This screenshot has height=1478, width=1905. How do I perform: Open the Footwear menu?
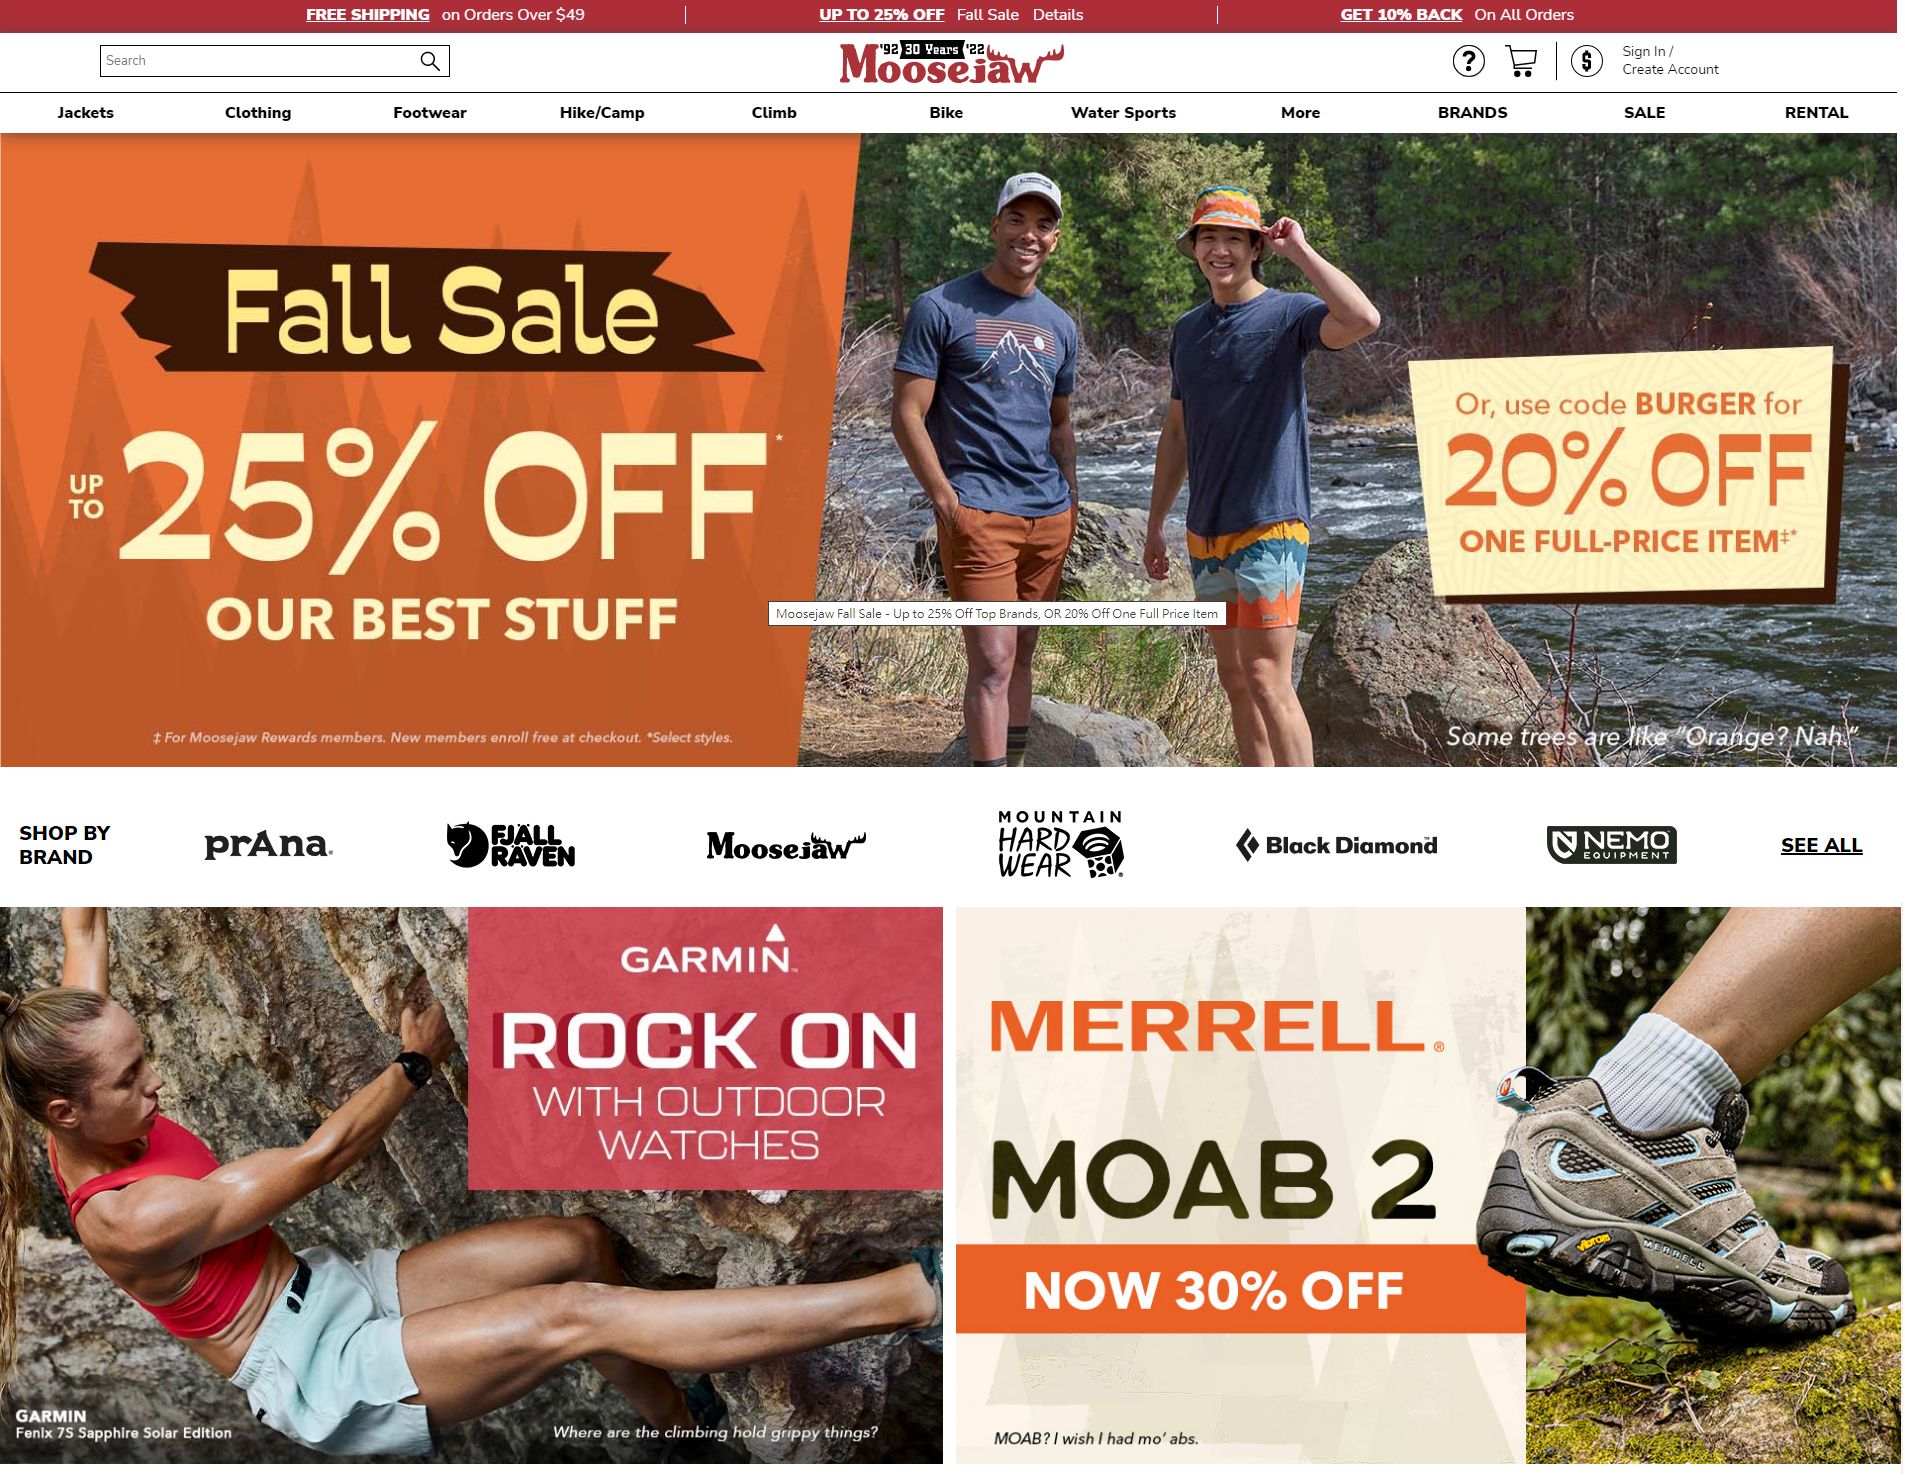point(430,113)
